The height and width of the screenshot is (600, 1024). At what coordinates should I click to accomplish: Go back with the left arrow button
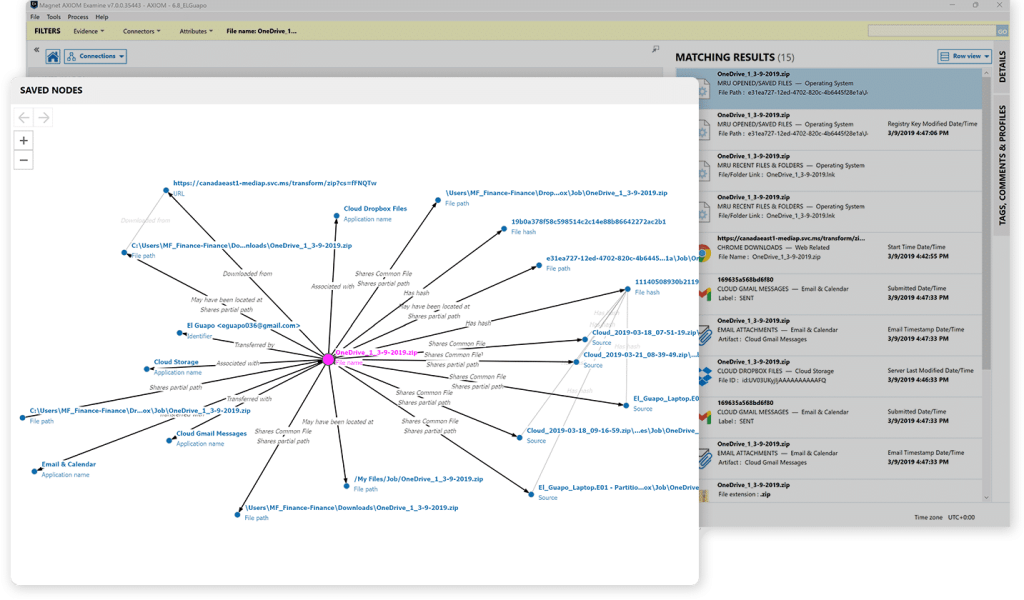pyautogui.click(x=24, y=118)
